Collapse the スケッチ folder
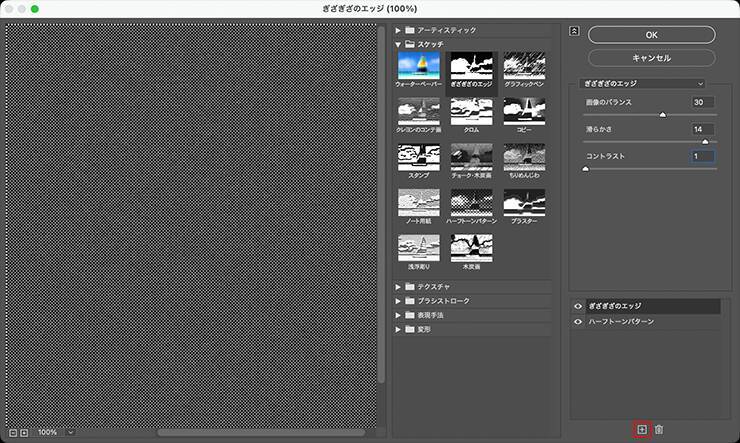This screenshot has height=443, width=740. 398,44
